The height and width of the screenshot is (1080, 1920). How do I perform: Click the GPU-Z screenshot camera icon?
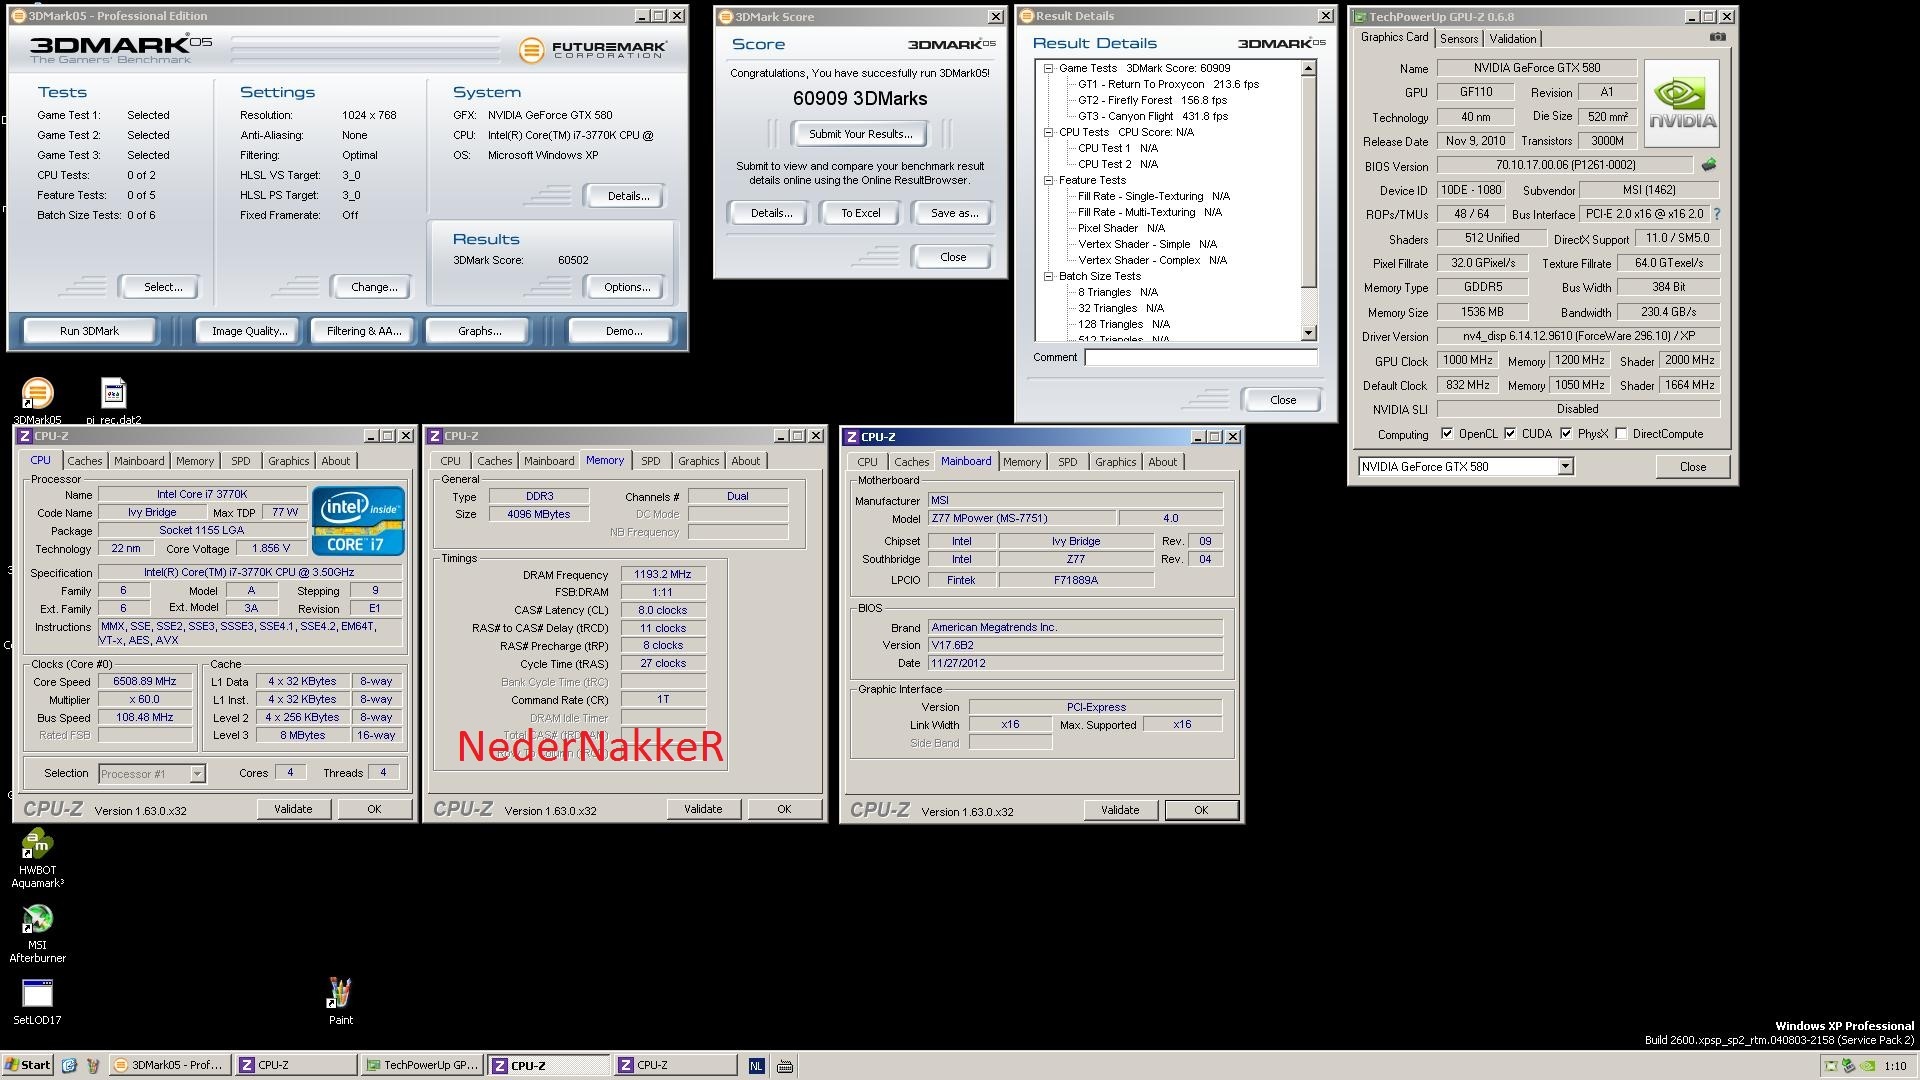pyautogui.click(x=1717, y=37)
